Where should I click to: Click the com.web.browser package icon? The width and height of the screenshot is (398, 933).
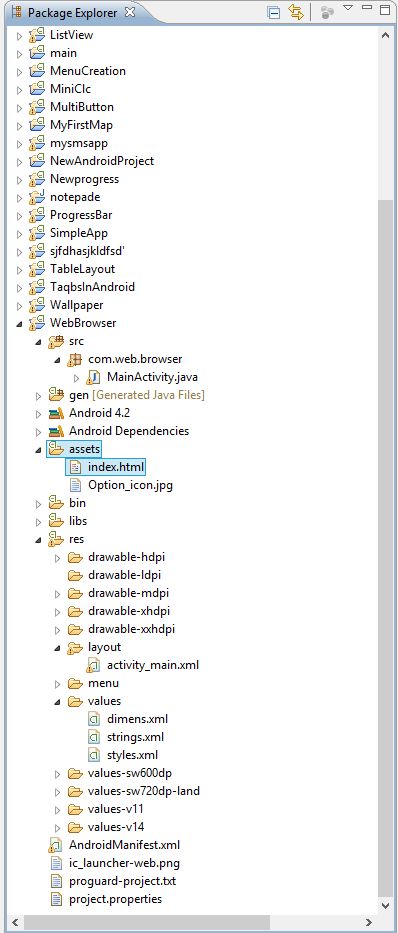click(76, 359)
